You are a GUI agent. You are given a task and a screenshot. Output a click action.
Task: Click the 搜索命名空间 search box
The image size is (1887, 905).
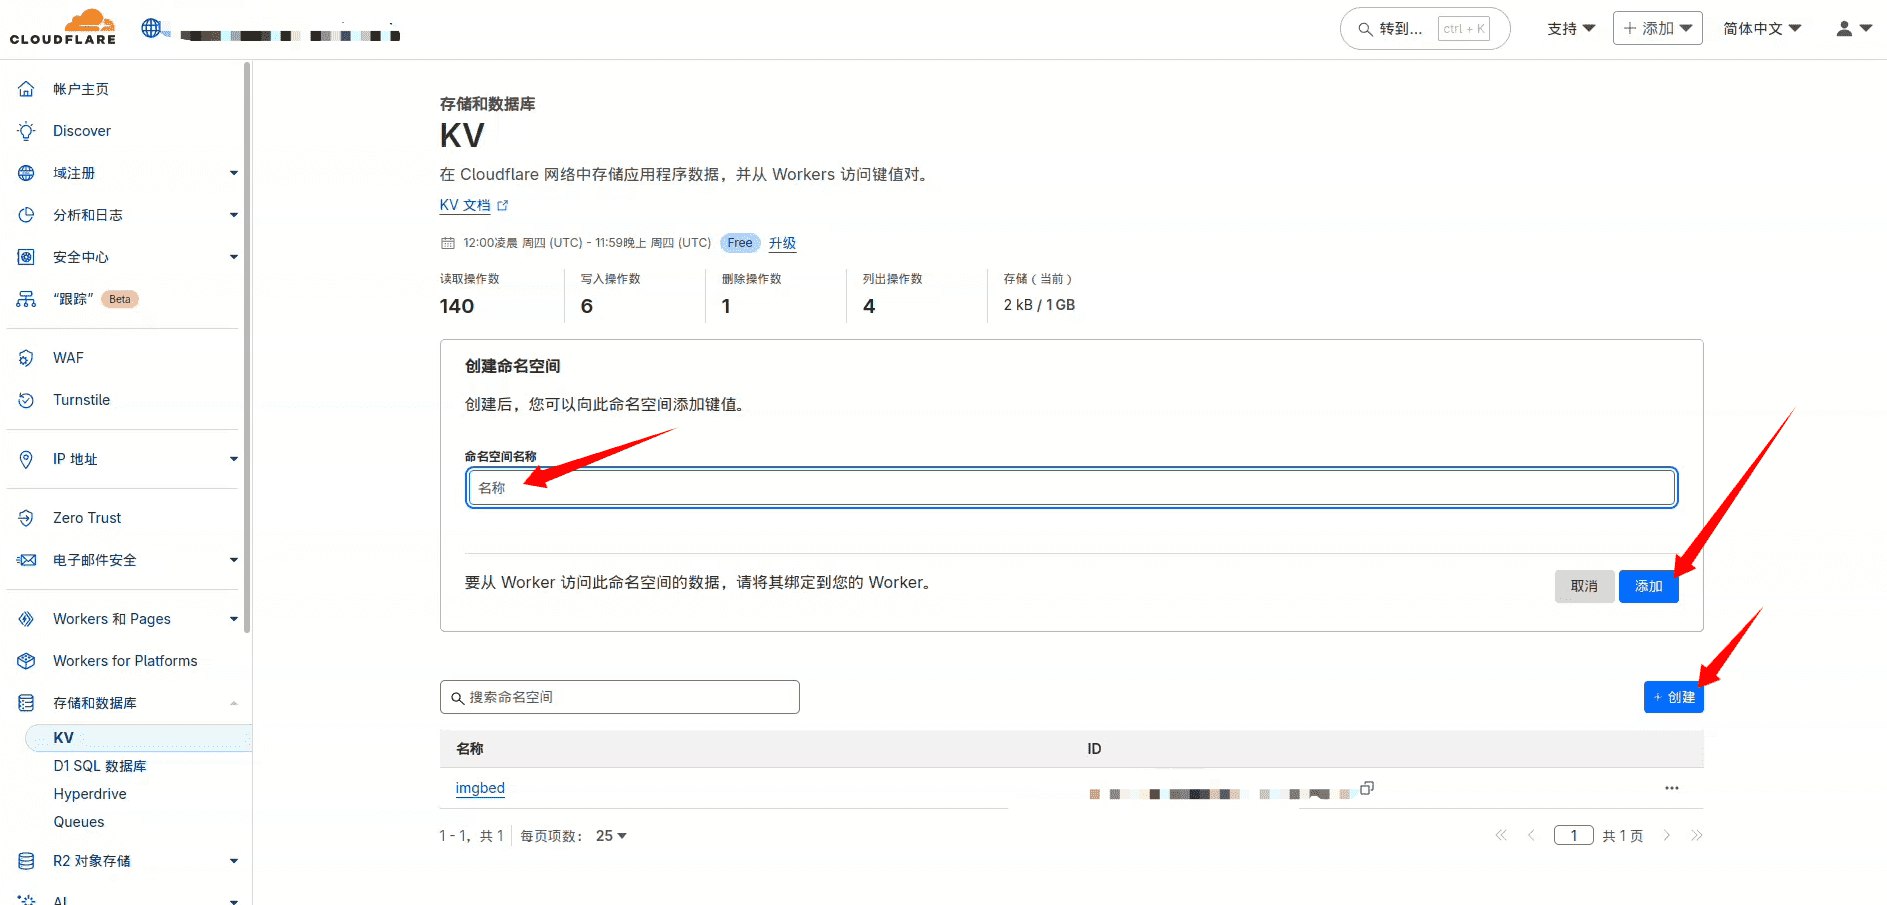[619, 697]
